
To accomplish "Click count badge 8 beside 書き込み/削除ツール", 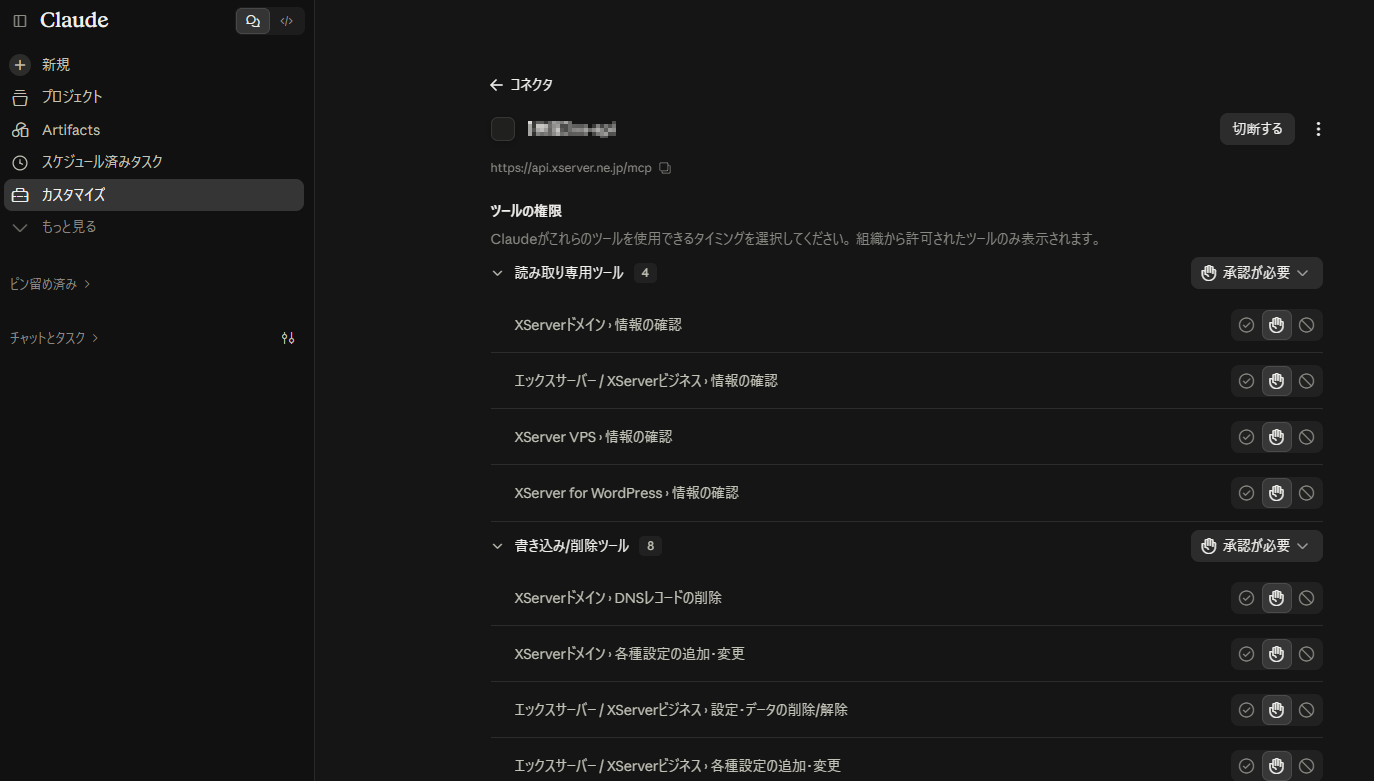I will click(x=650, y=546).
